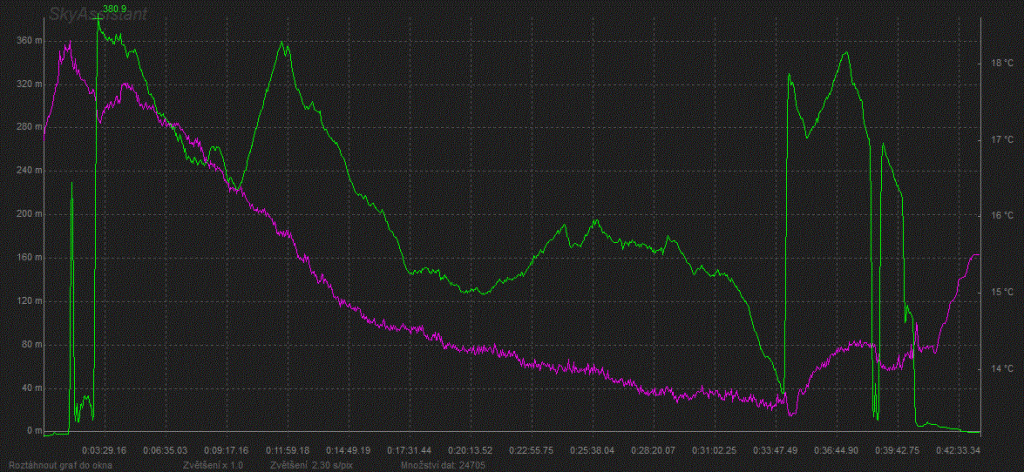Select the 0:11:59.18 time axis label
The width and height of the screenshot is (1024, 472).
287,450
